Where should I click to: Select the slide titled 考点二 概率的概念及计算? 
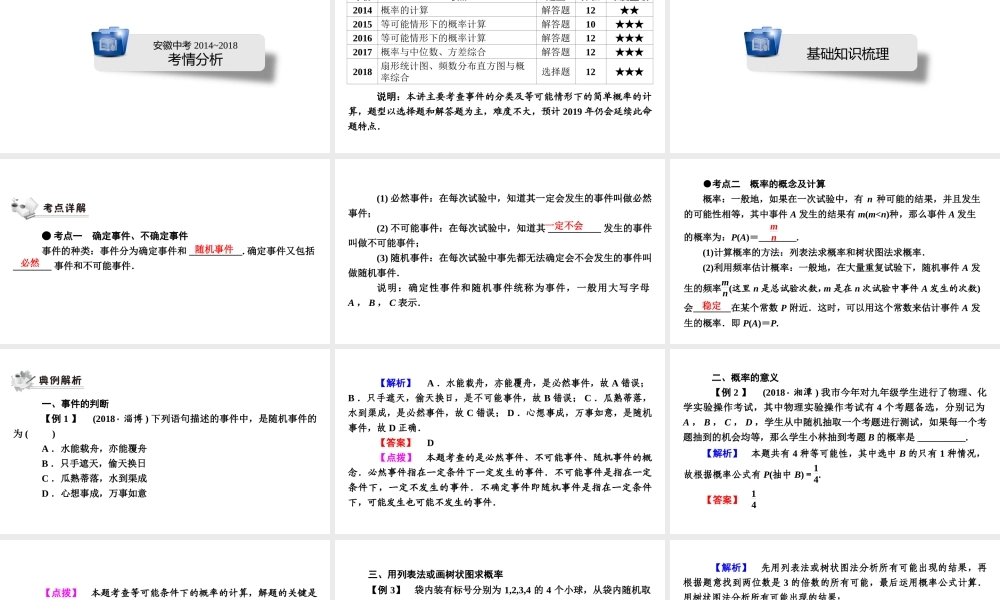[x=835, y=252]
